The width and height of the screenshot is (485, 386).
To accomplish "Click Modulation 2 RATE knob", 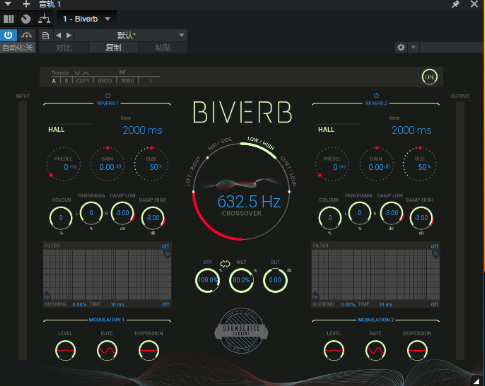I will tap(376, 350).
